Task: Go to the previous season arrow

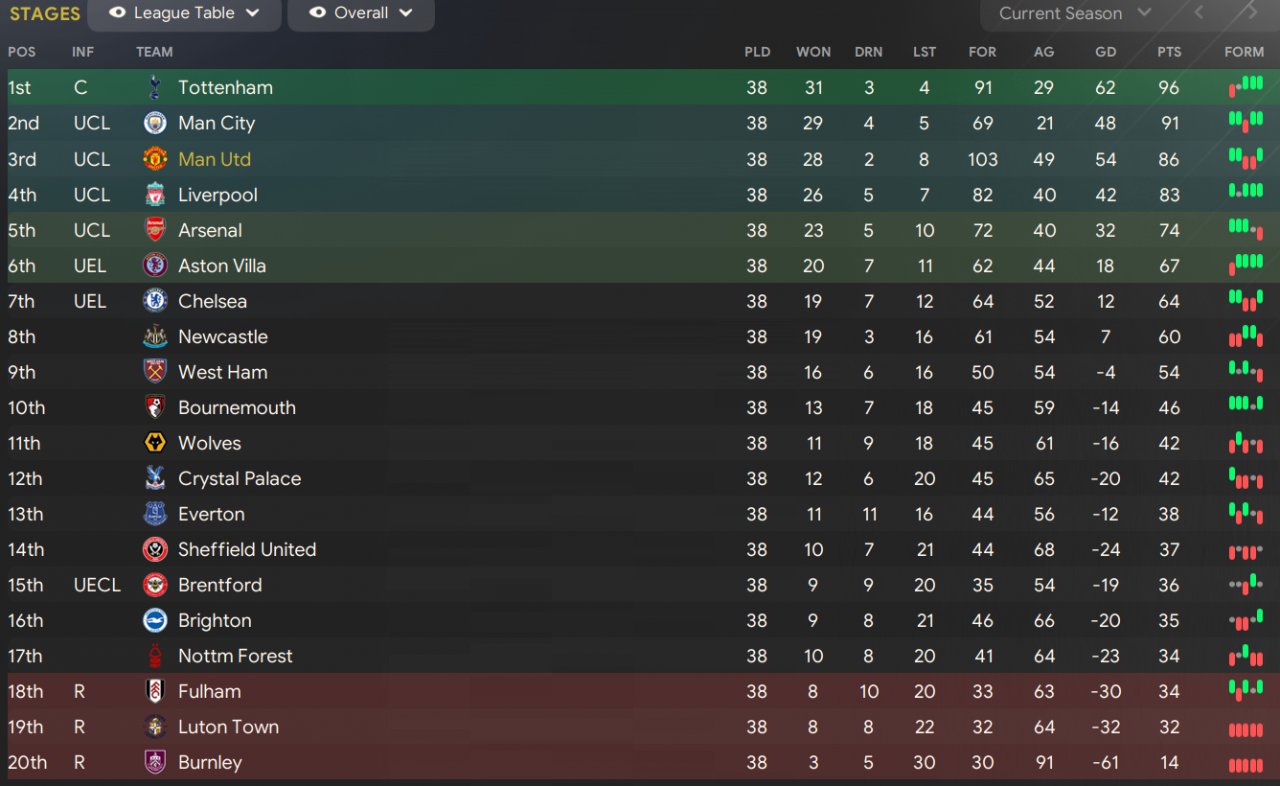Action: tap(1199, 13)
